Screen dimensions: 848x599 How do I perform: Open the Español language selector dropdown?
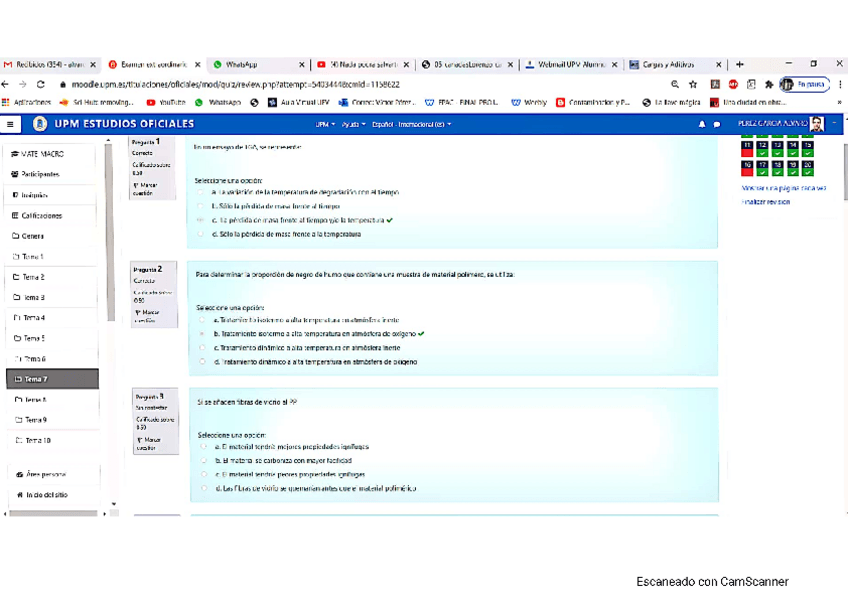410,124
